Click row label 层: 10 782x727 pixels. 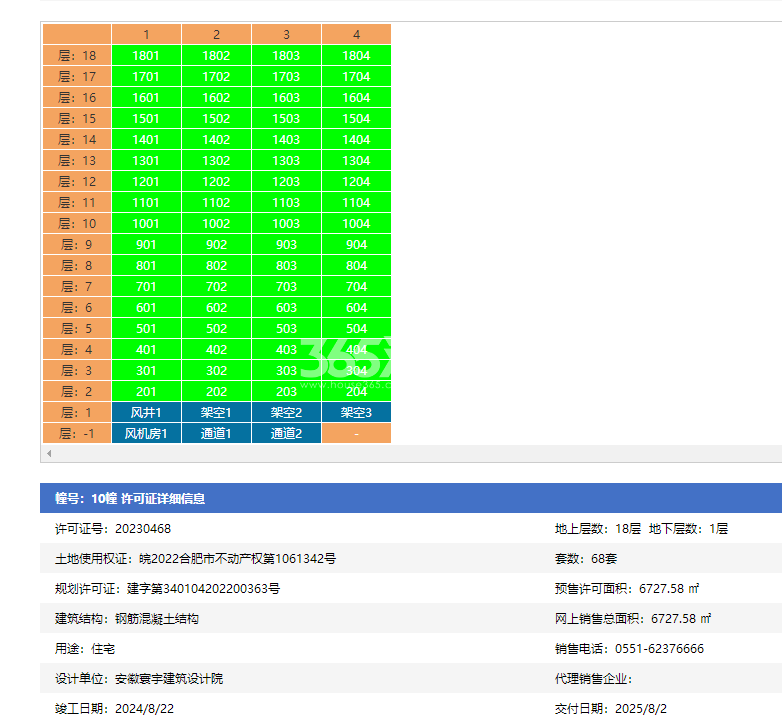[x=77, y=223]
